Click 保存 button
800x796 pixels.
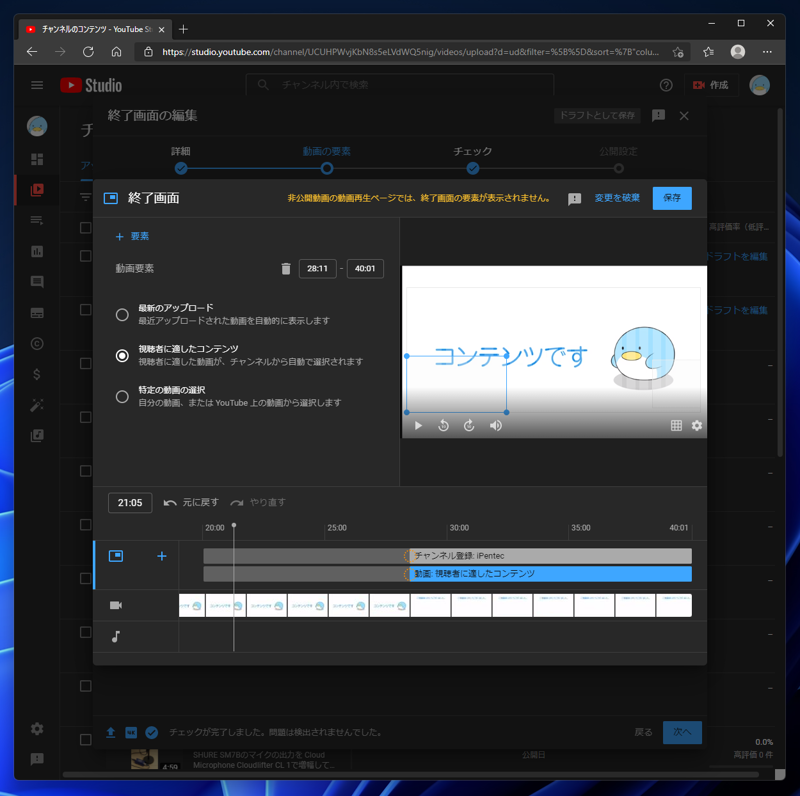click(x=672, y=198)
